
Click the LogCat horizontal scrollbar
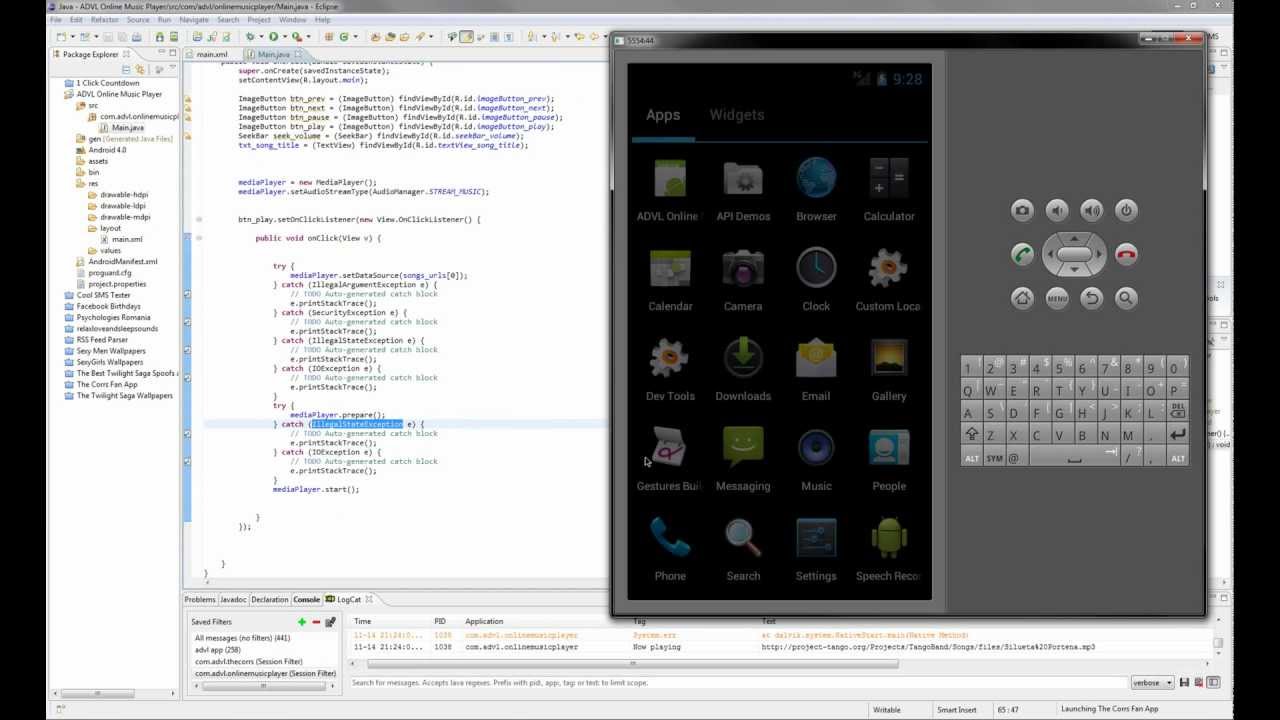tap(632, 664)
